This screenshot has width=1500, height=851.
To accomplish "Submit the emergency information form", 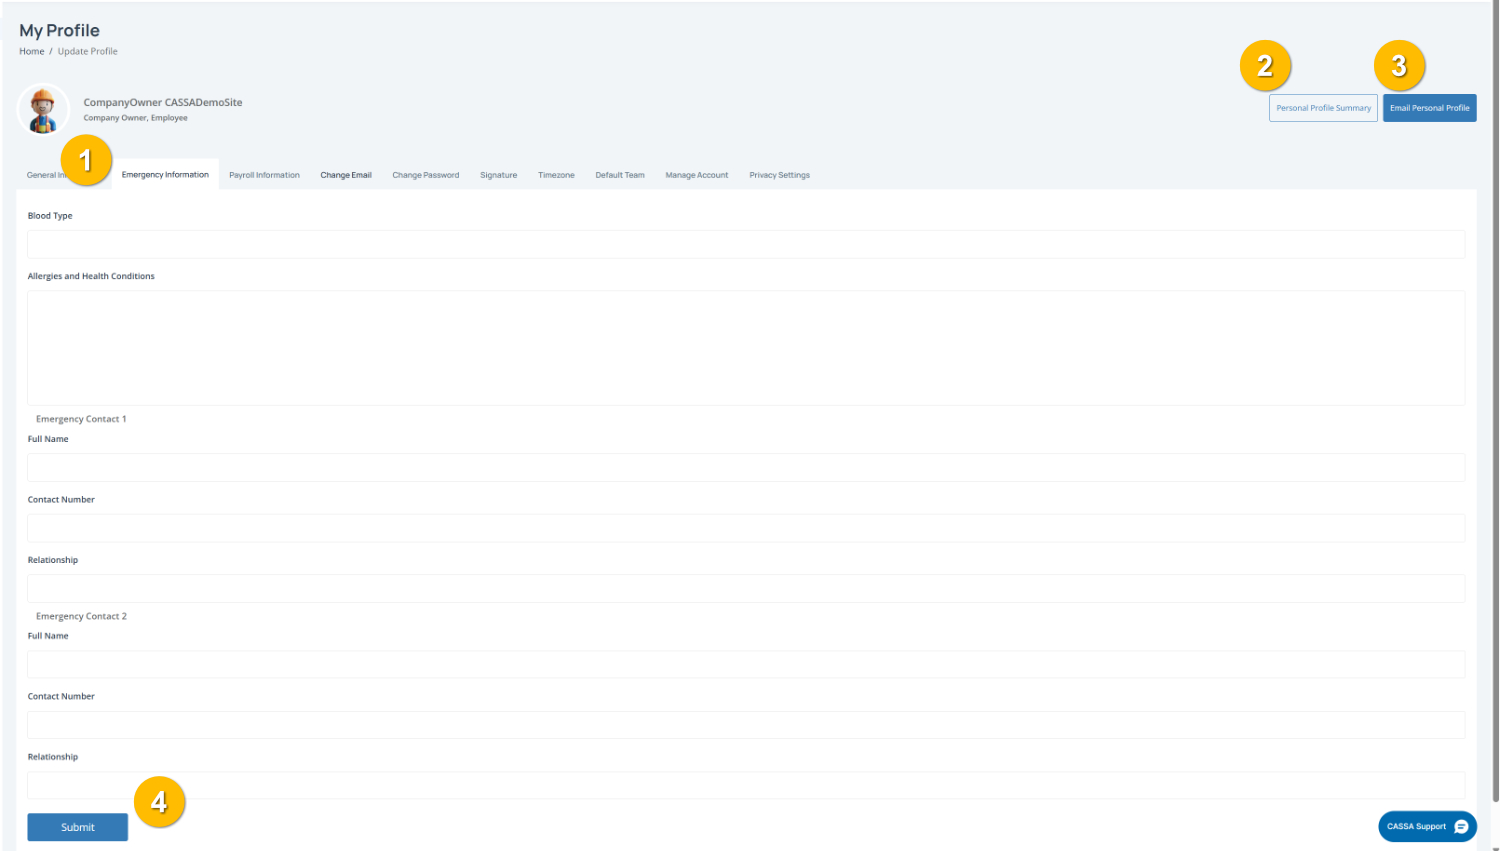I will [x=78, y=827].
